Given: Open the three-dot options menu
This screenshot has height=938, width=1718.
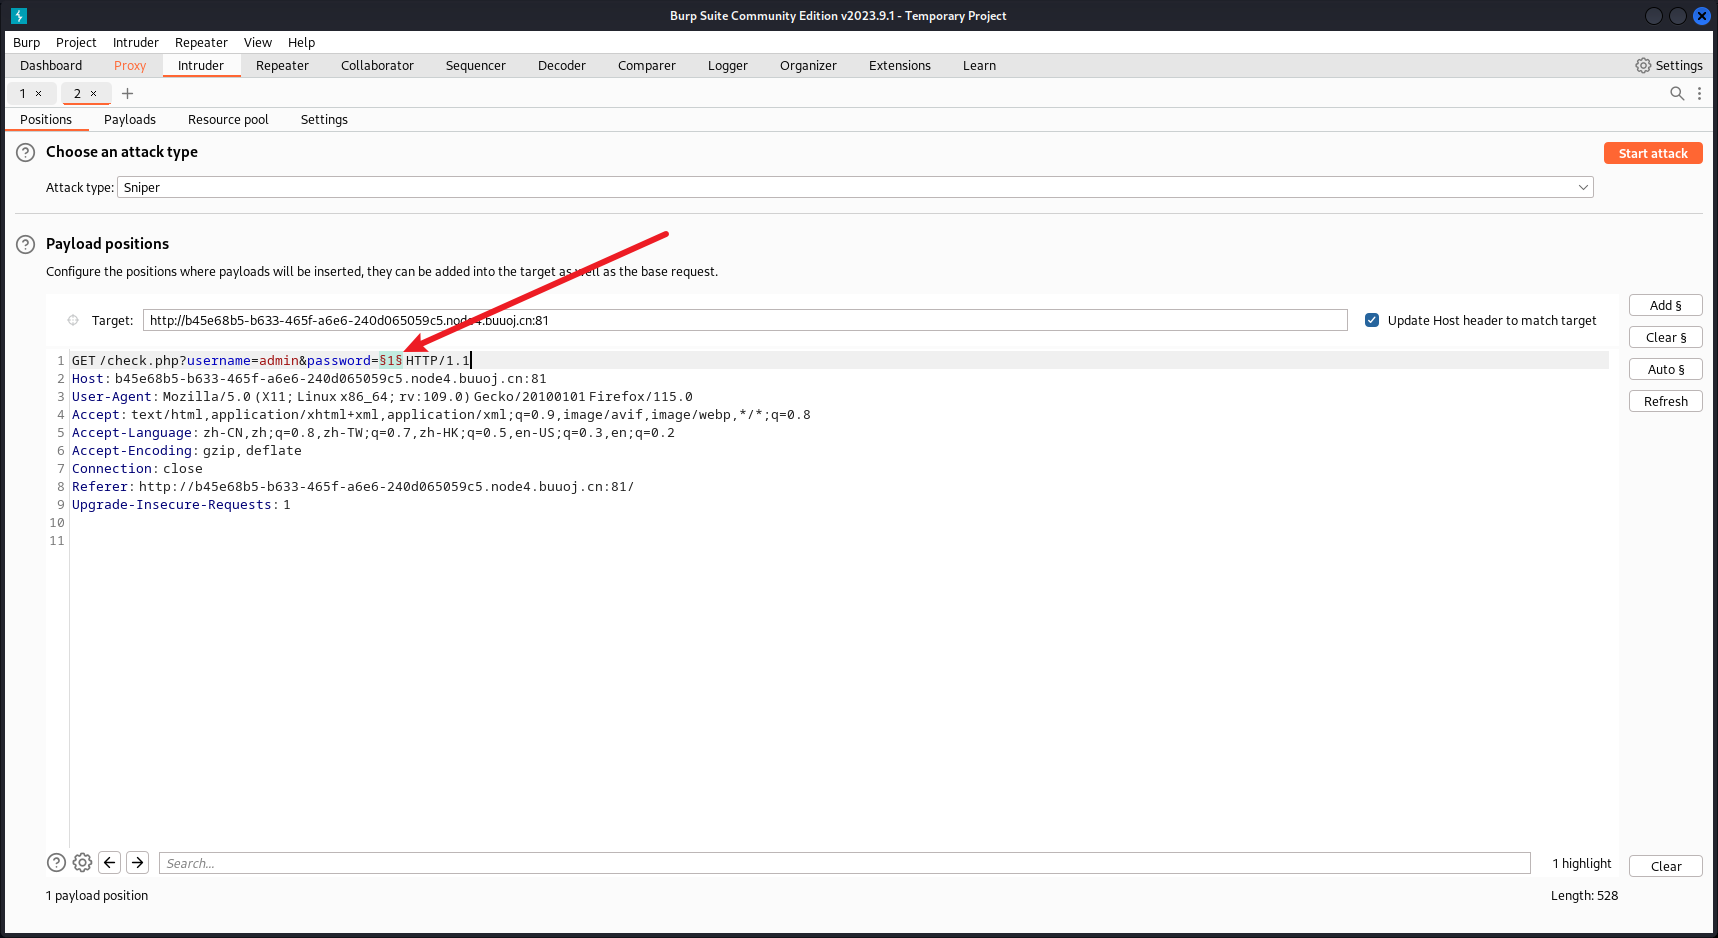Looking at the screenshot, I should tap(1699, 93).
